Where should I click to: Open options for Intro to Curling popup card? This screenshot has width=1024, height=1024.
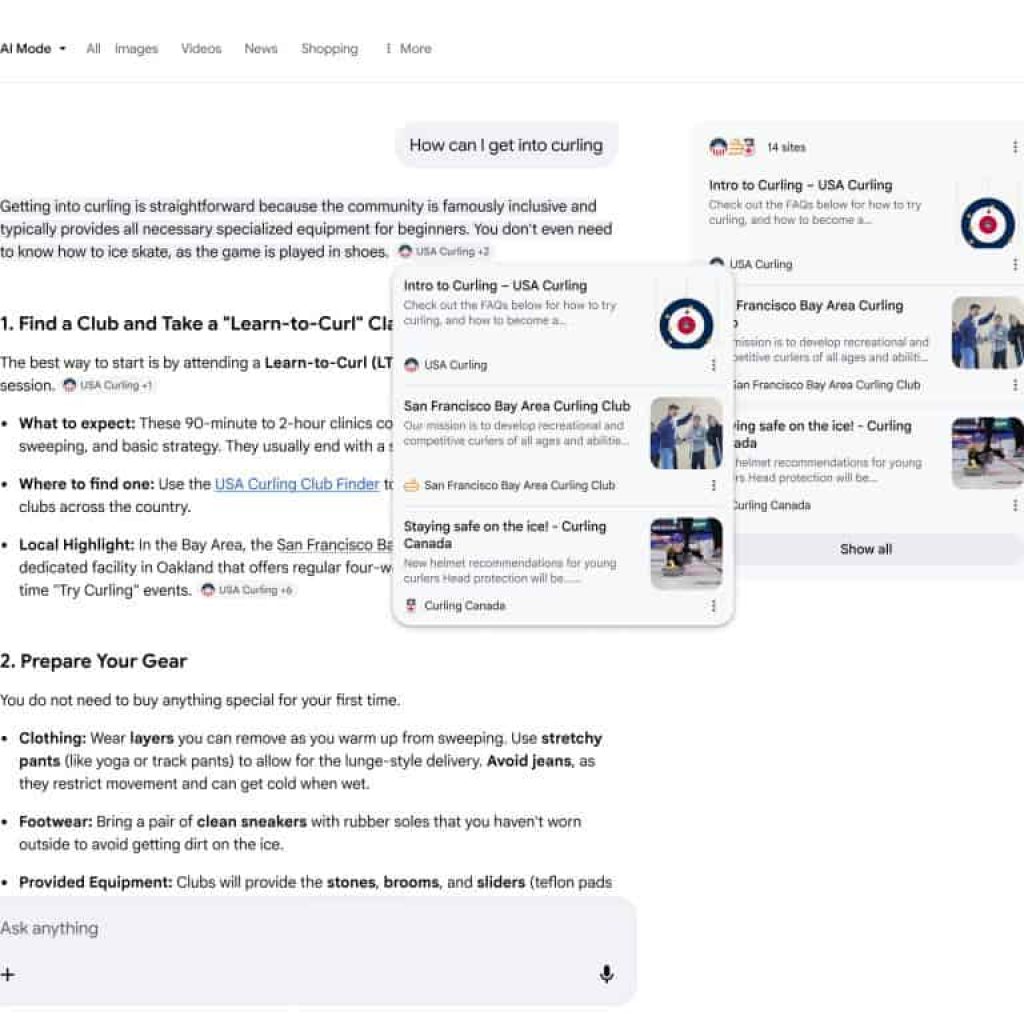(713, 365)
